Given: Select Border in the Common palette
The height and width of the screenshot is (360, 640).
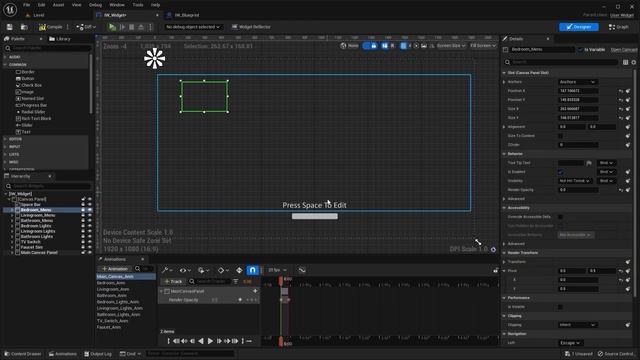Looking at the screenshot, I should pos(25,72).
